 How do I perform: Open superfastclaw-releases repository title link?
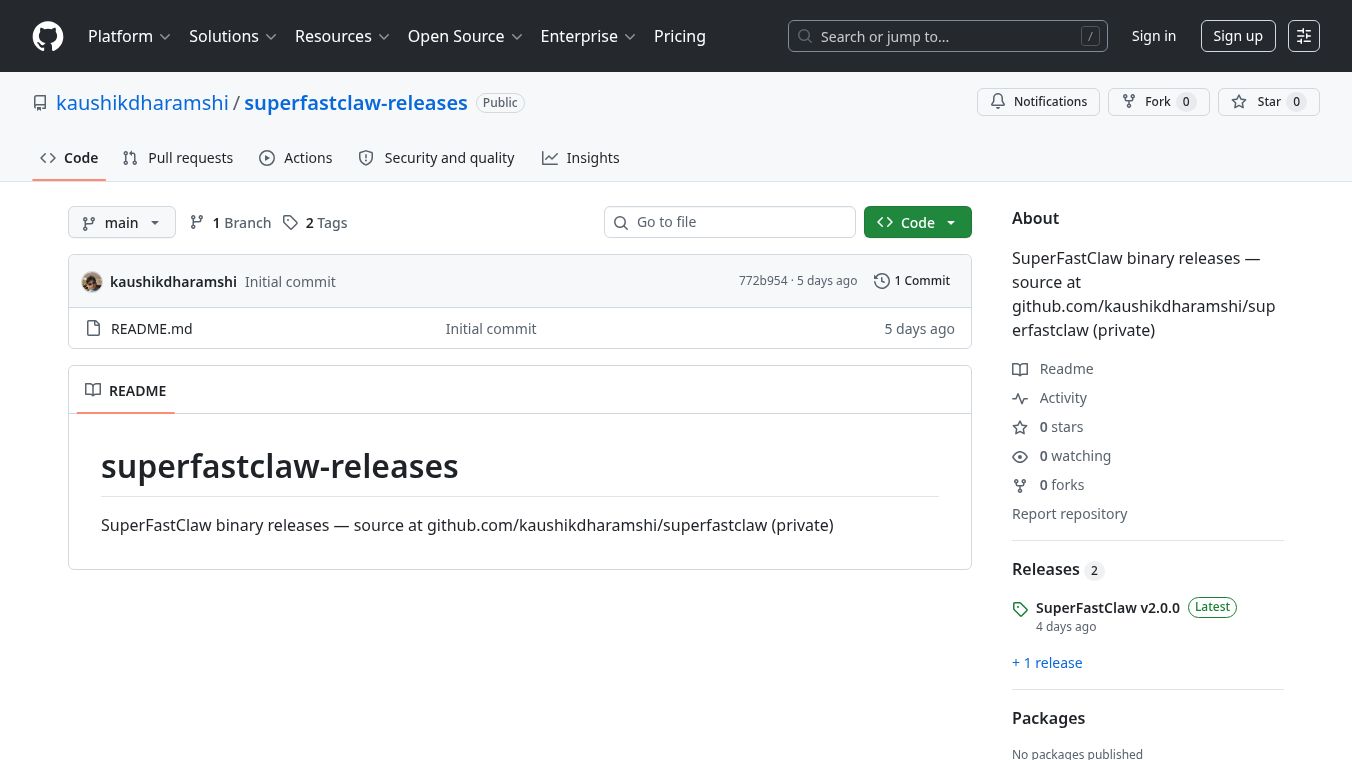356,103
